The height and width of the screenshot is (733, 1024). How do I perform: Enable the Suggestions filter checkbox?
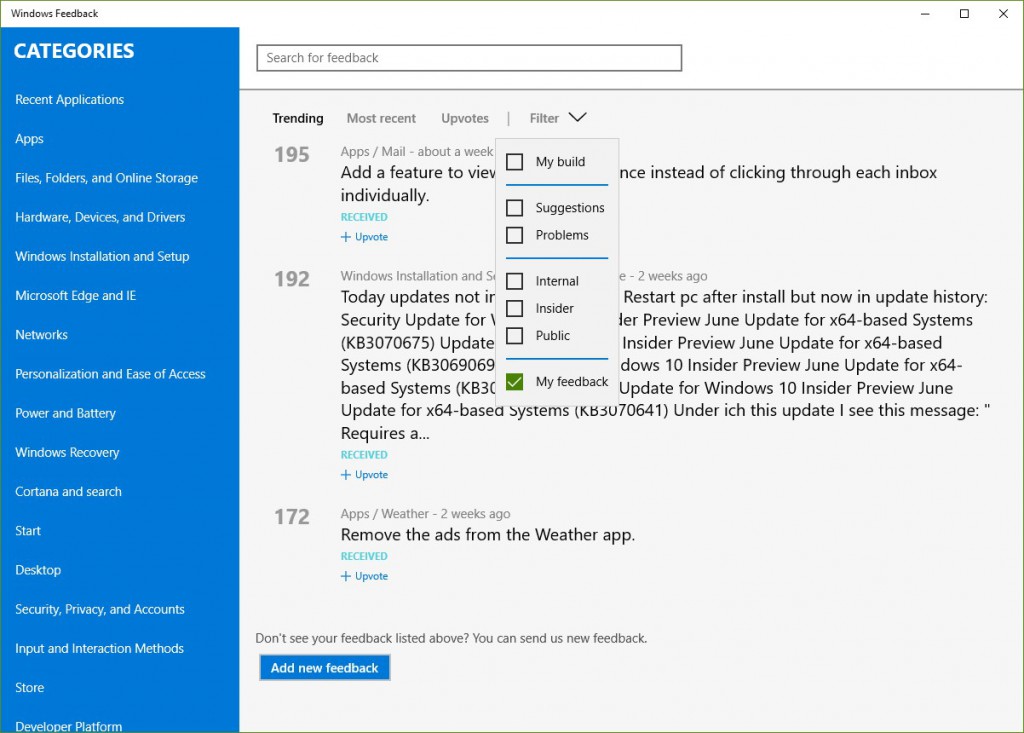pos(515,208)
